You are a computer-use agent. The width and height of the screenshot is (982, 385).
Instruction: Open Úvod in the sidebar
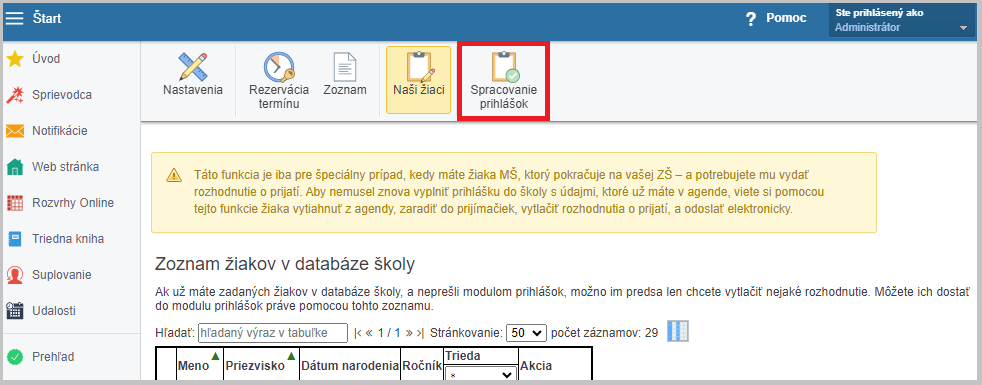coord(46,59)
